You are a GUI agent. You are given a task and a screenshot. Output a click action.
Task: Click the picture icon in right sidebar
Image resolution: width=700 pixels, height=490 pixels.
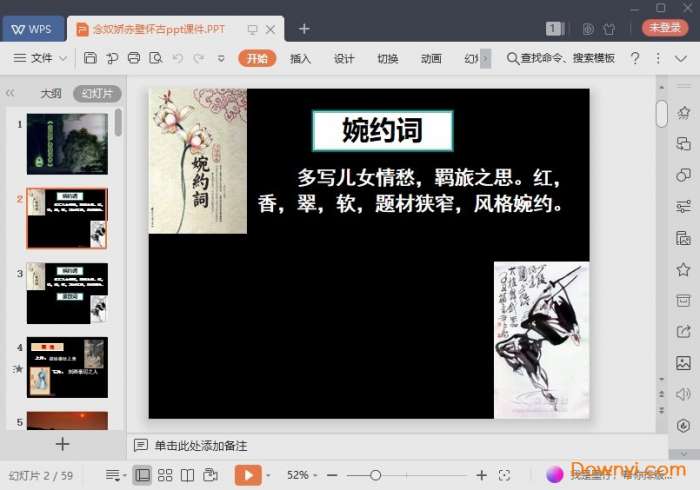(683, 363)
